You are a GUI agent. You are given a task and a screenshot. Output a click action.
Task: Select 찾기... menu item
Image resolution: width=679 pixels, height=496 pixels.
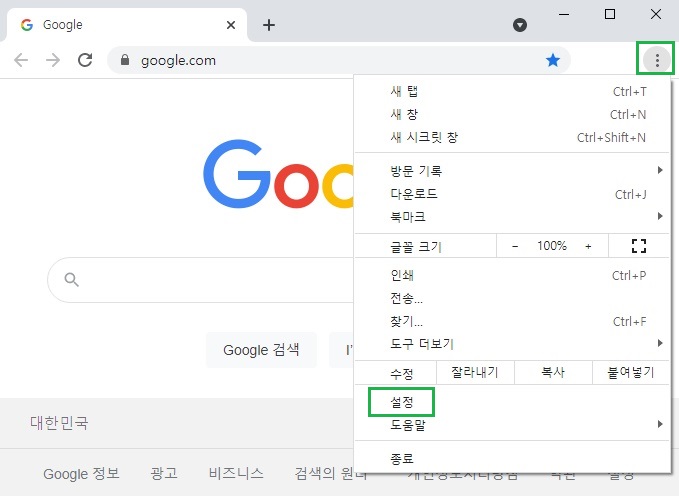pyautogui.click(x=512, y=321)
